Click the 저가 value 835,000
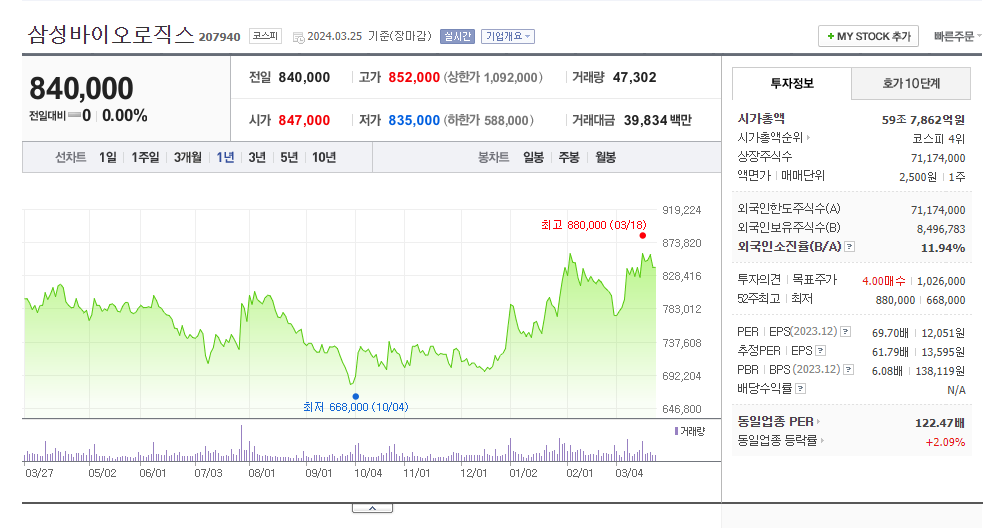Viewport: 1007px width, 528px height. [x=414, y=121]
